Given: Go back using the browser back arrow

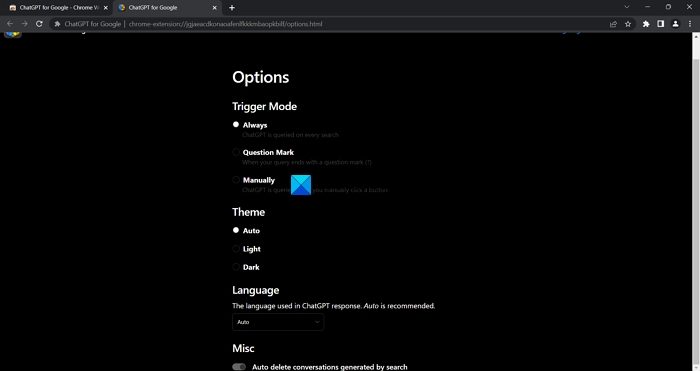Looking at the screenshot, I should [10, 24].
